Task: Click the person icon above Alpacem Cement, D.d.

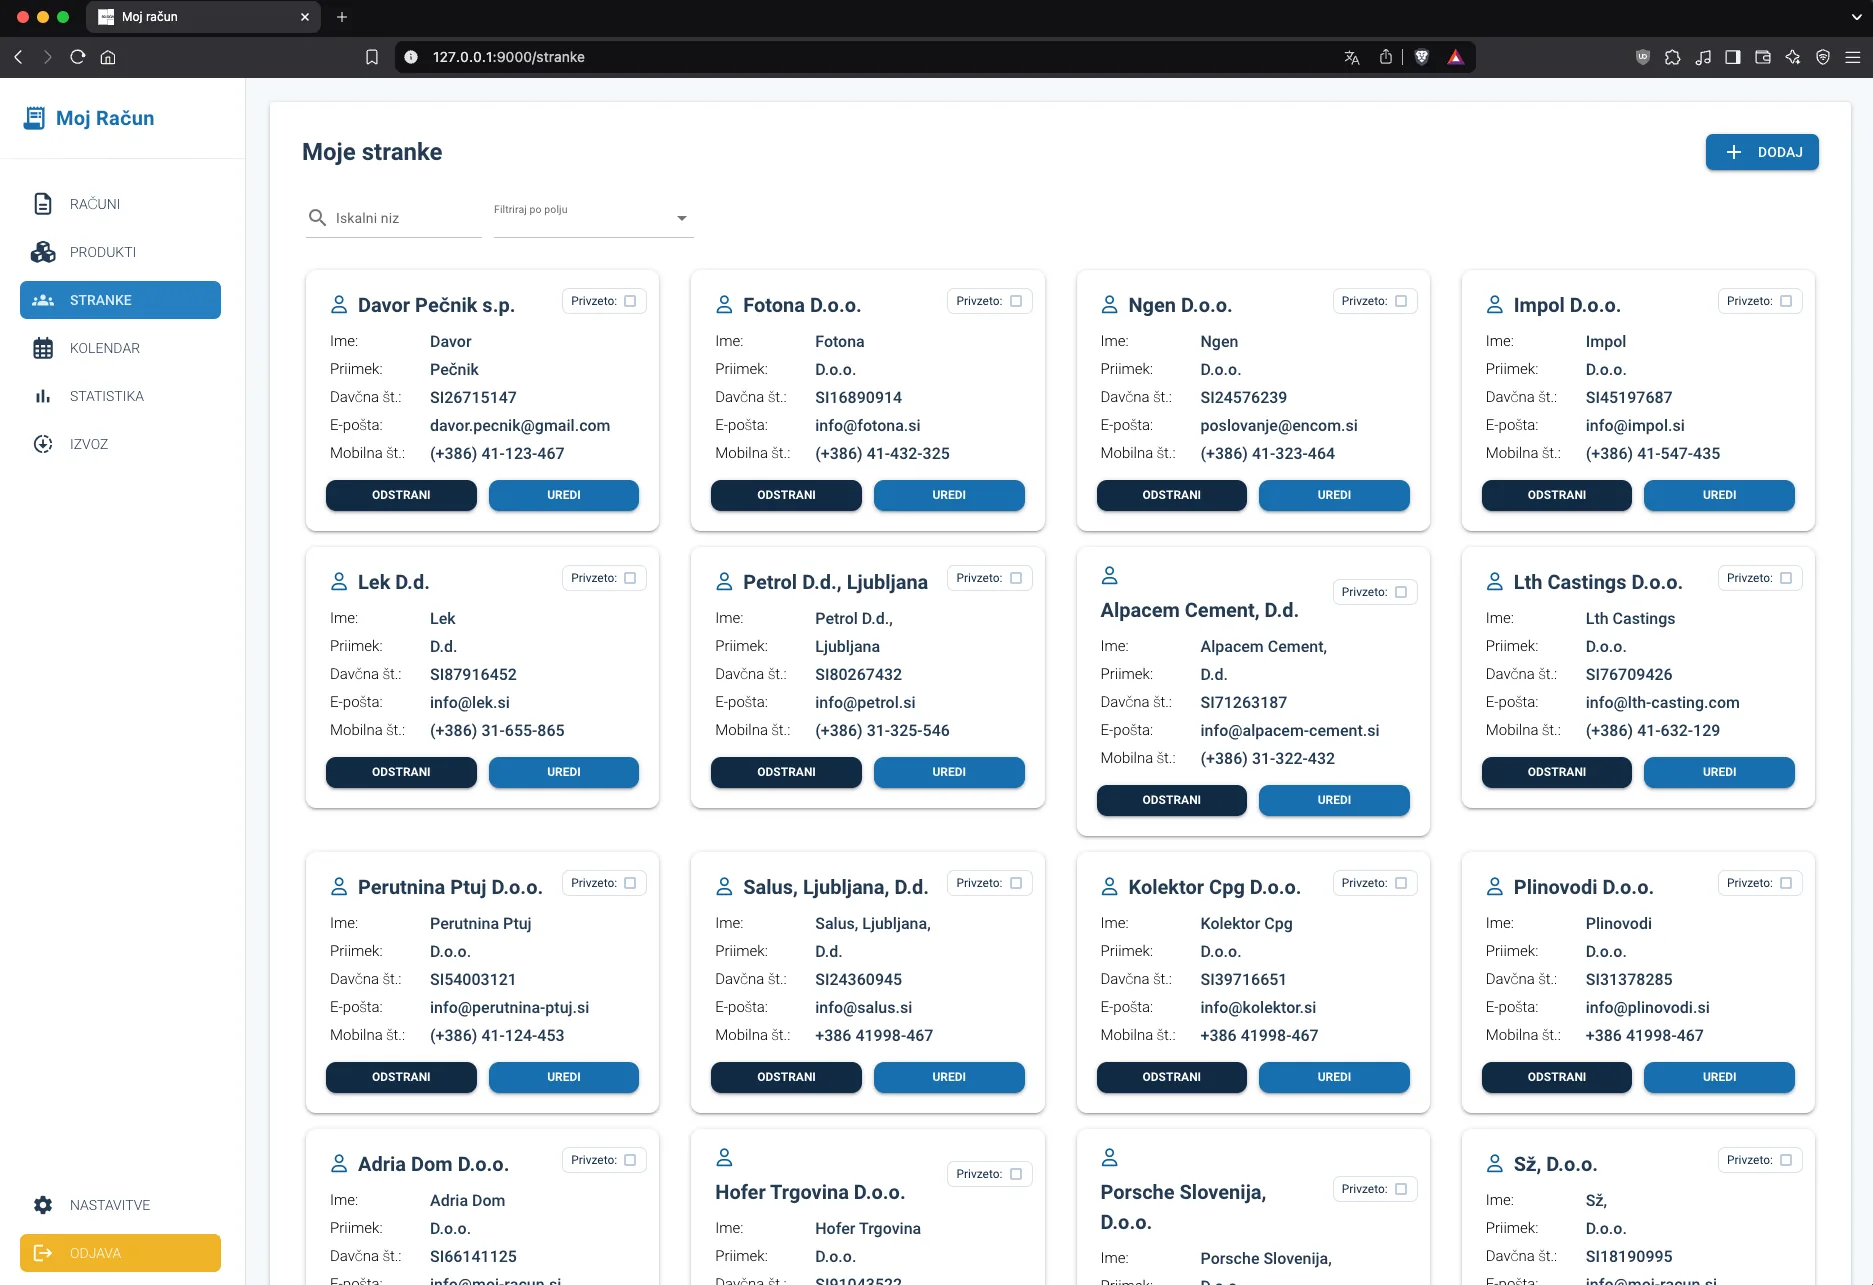Action: tap(1109, 575)
